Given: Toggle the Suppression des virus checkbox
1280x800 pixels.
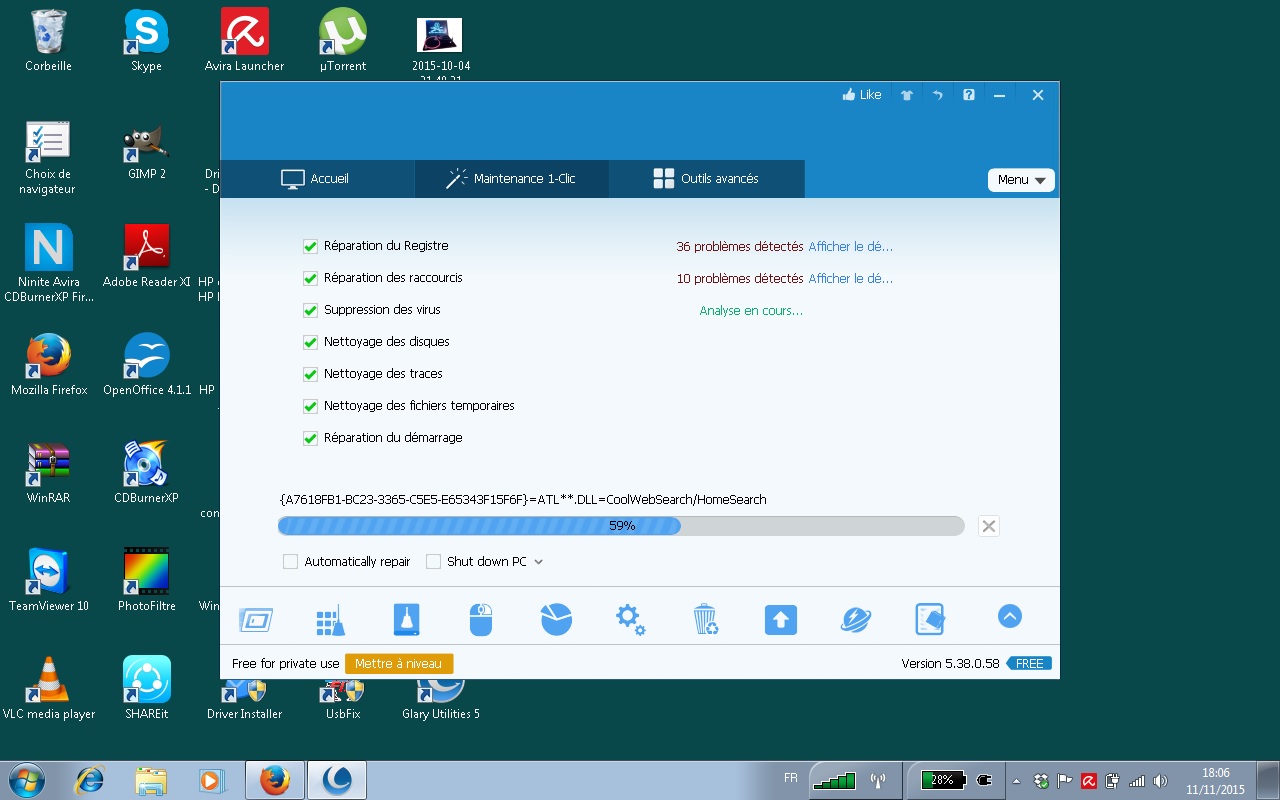Looking at the screenshot, I should (x=310, y=310).
